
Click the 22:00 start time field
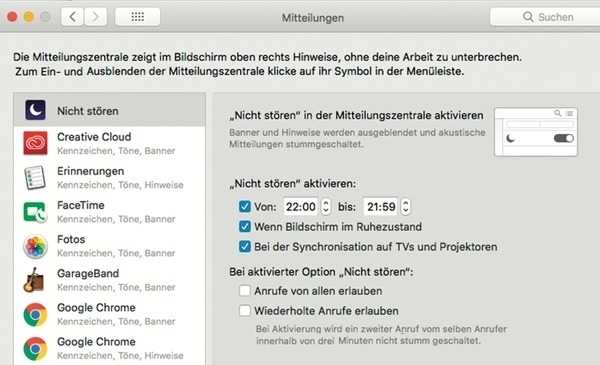[x=301, y=207]
